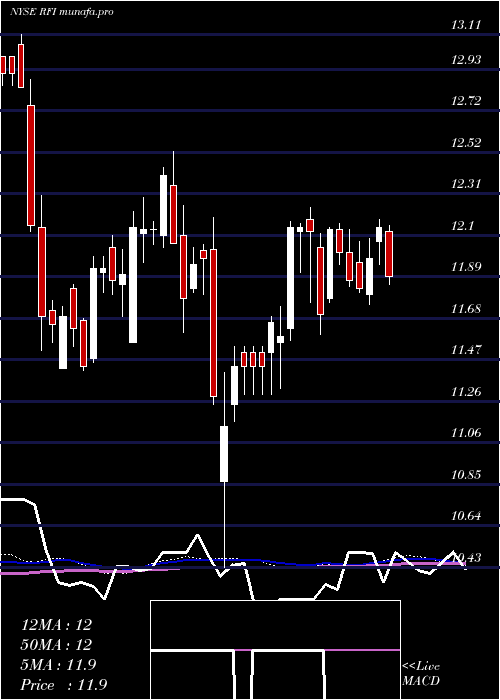Click the 10.85 price axis label
The width and height of the screenshot is (500, 700).
(x=466, y=474)
